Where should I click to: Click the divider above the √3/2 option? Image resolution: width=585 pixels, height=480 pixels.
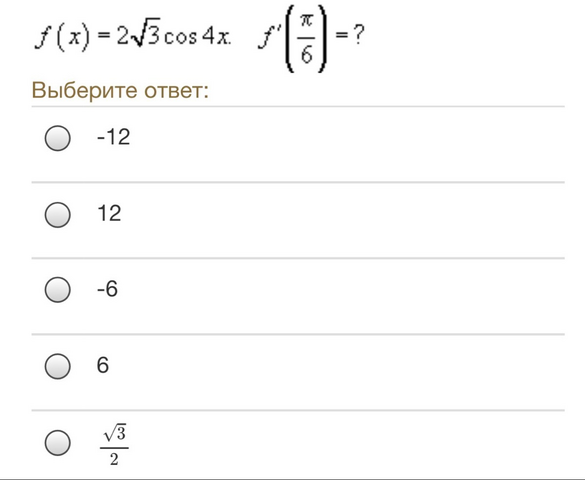tap(298, 410)
